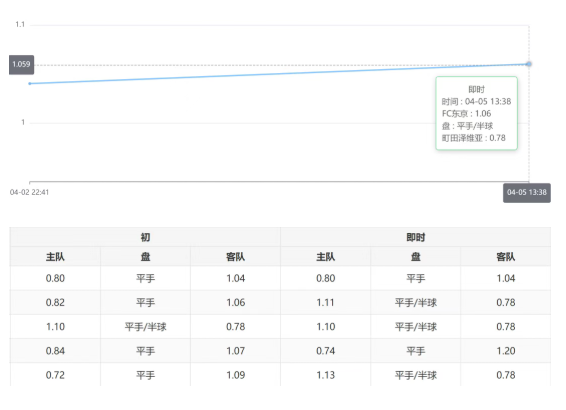Click the 0.74 live home odds cell
Viewport: 566px width, 410px height.
pyautogui.click(x=325, y=351)
